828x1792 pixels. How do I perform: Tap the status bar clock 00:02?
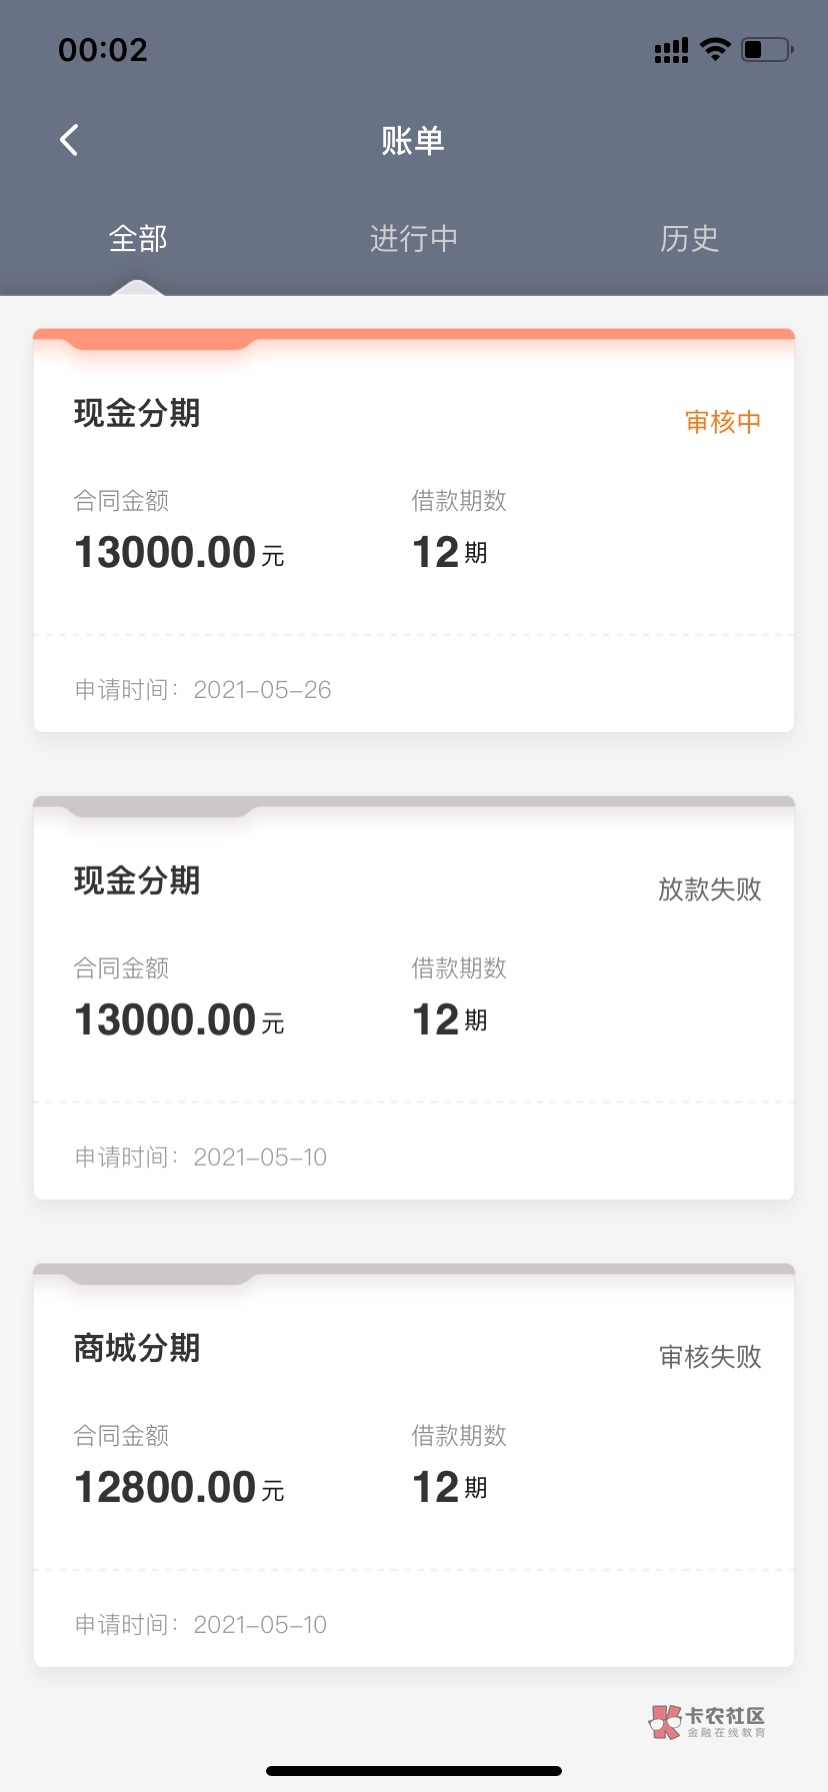pos(103,50)
